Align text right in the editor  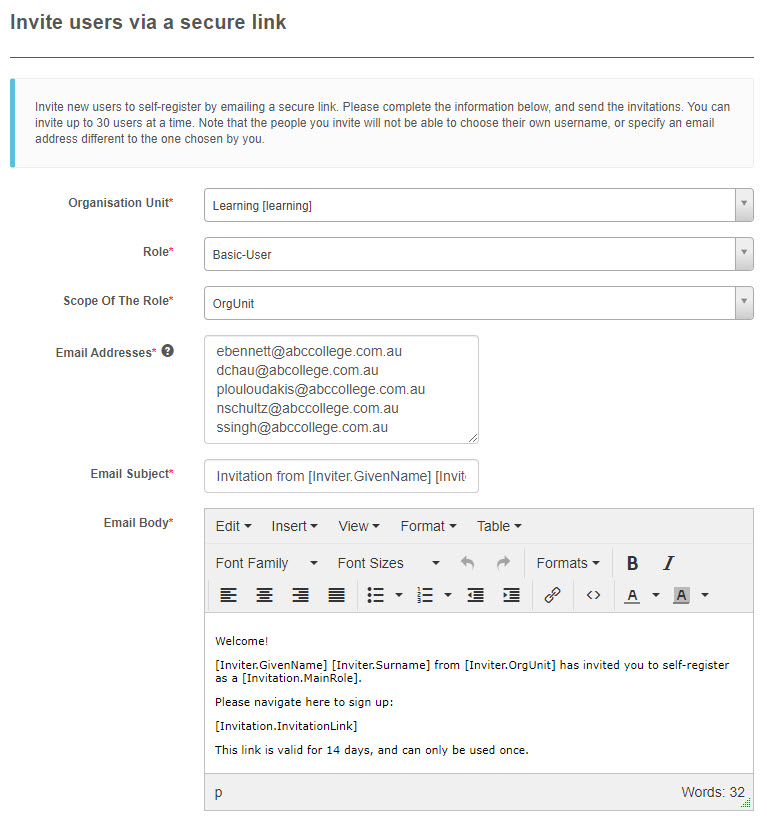[x=300, y=595]
